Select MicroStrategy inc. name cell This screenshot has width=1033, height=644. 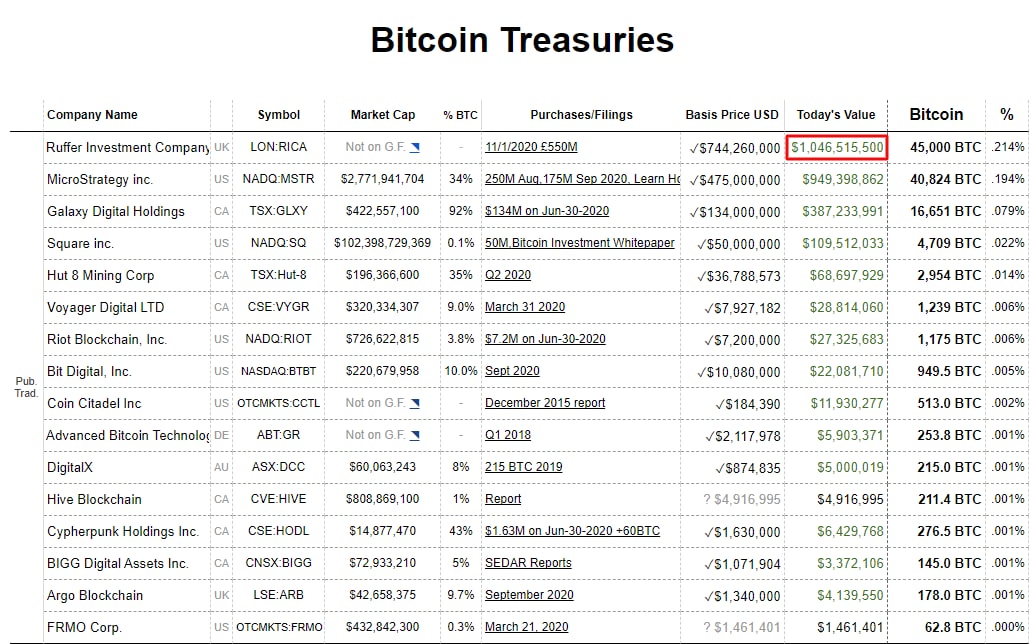point(127,179)
